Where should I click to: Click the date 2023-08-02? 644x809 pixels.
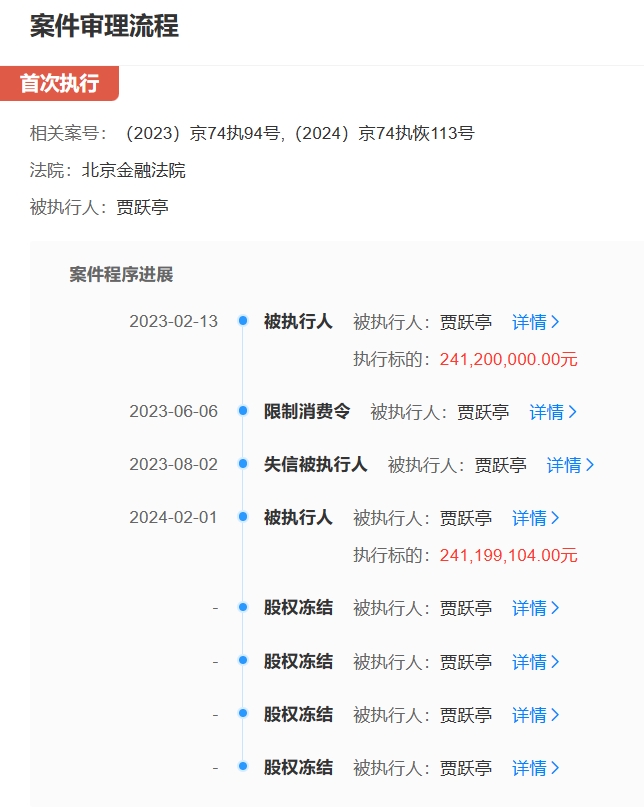coord(173,464)
